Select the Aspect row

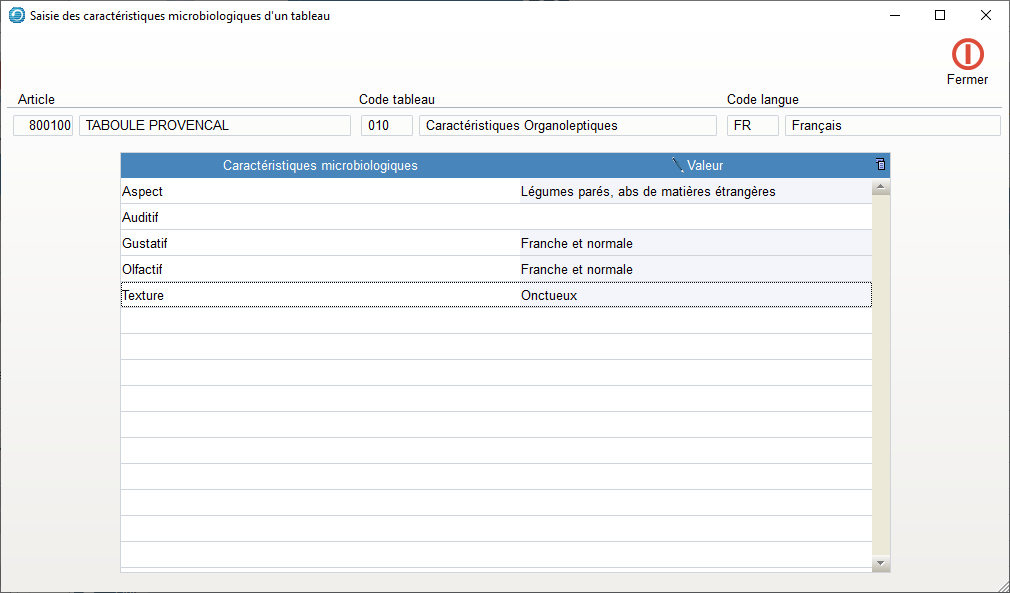point(142,191)
